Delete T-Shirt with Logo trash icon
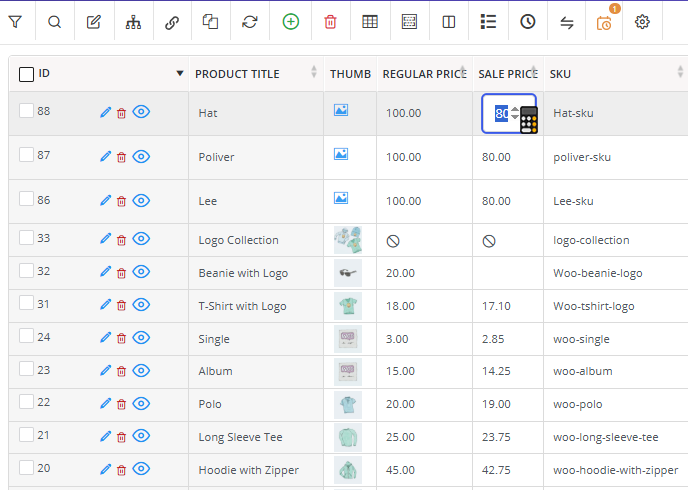The height and width of the screenshot is (490, 688). click(122, 305)
